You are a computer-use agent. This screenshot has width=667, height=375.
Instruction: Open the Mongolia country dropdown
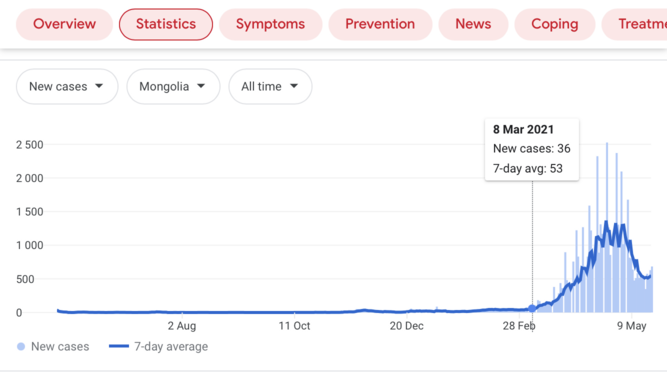coord(174,87)
